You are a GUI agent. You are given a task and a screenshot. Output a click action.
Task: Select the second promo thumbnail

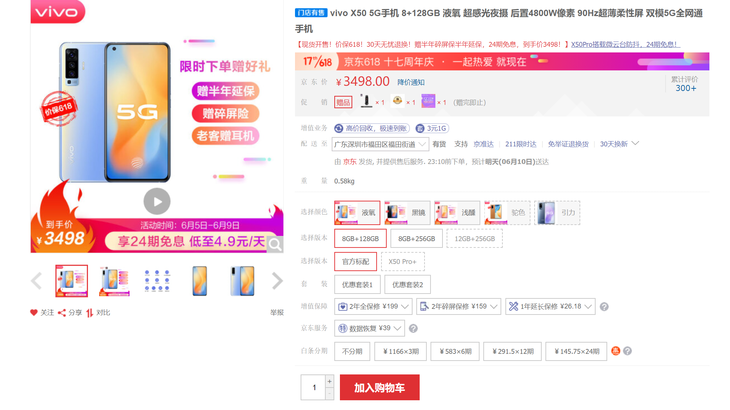coord(114,281)
